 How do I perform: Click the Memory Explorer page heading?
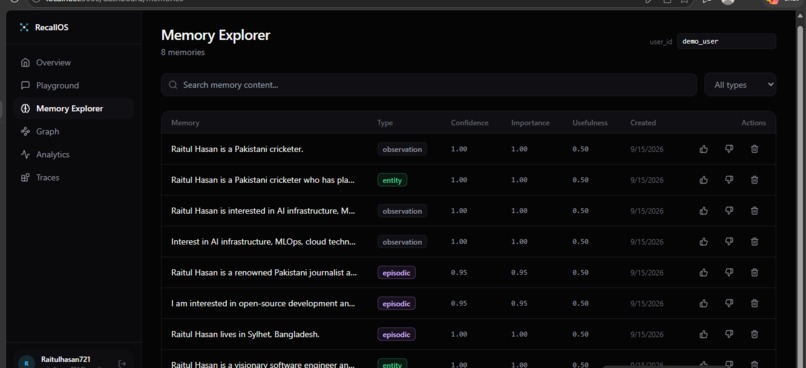tap(215, 35)
